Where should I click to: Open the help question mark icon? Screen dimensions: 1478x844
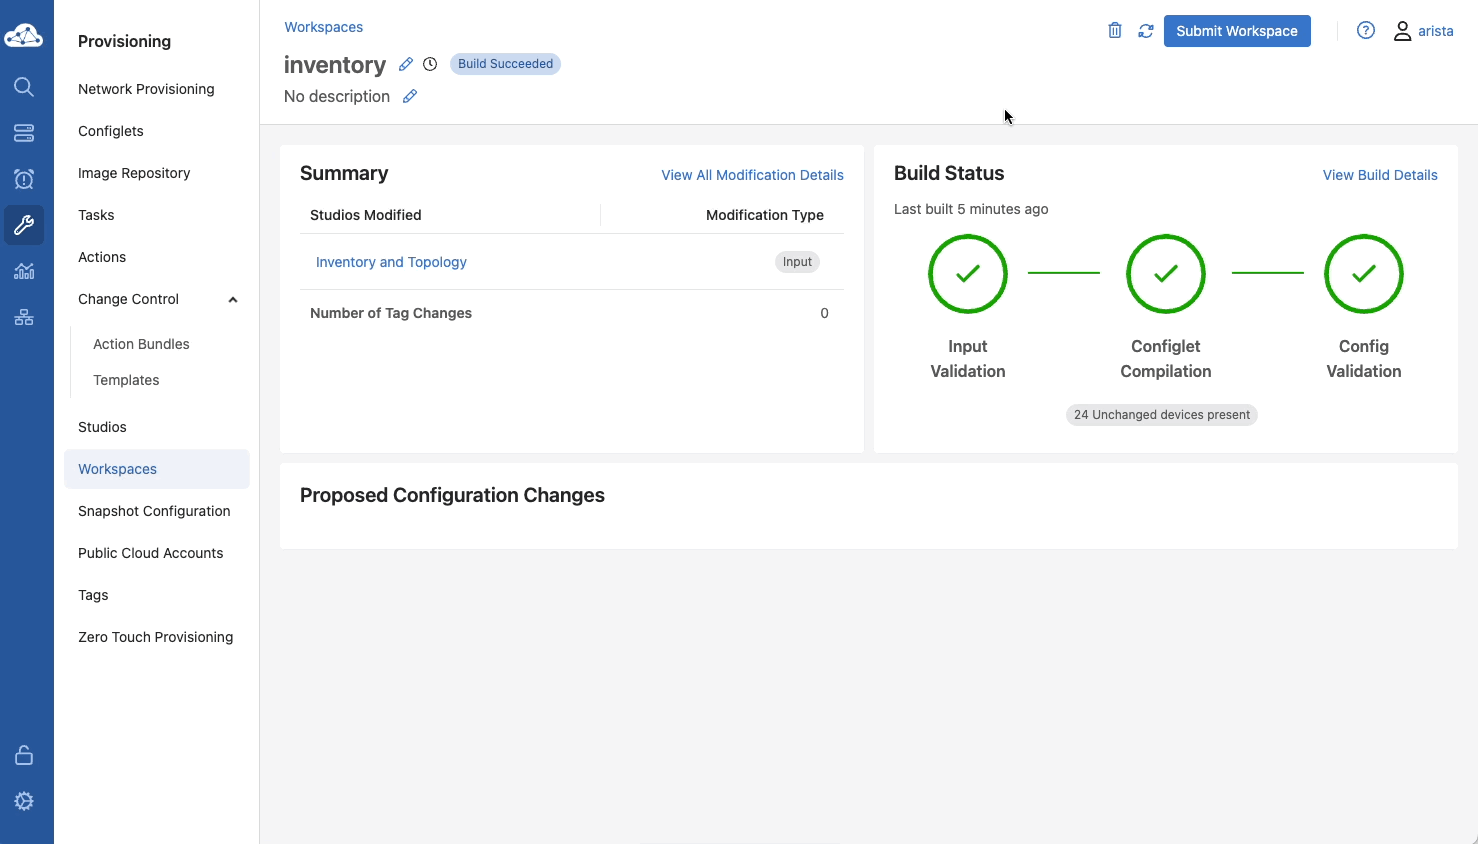[1366, 31]
